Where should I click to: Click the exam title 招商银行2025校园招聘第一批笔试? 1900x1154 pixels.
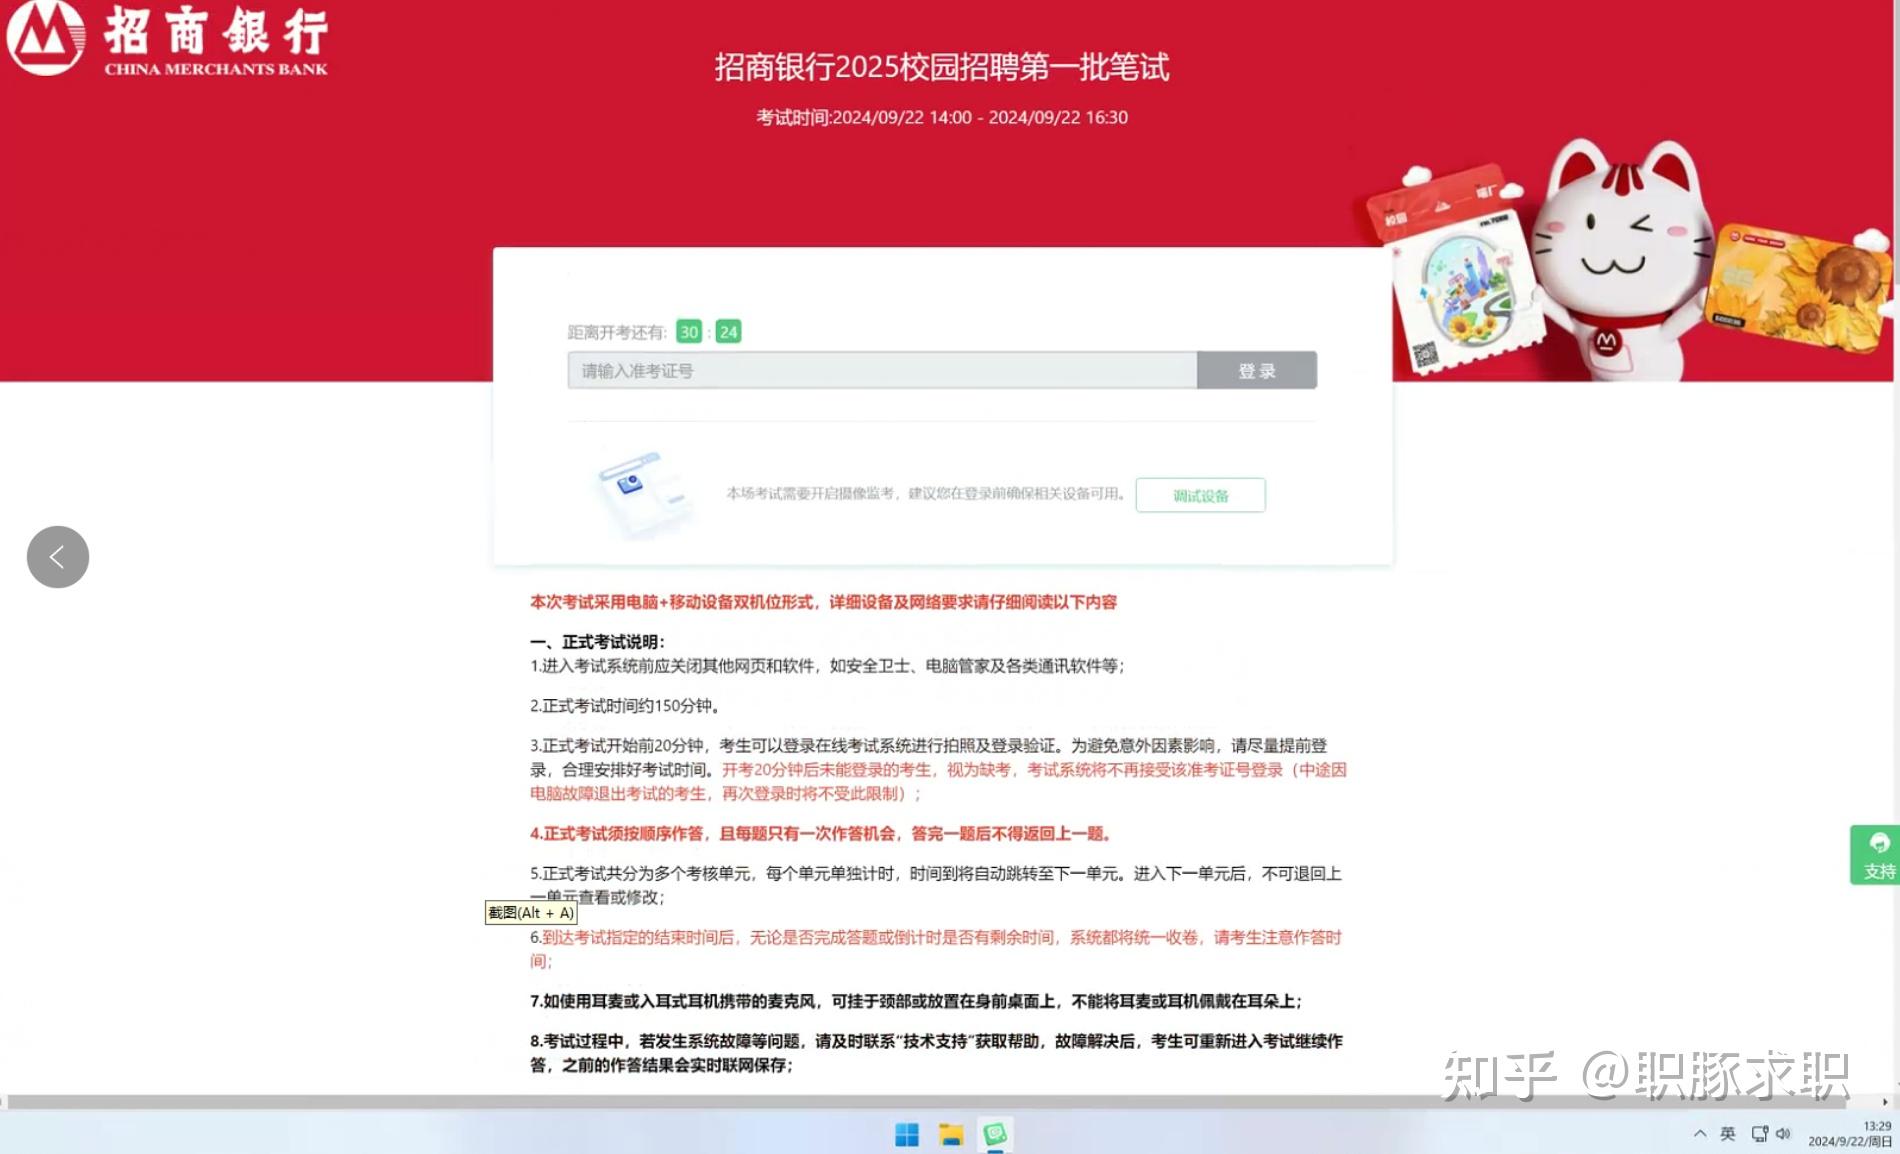click(x=941, y=68)
